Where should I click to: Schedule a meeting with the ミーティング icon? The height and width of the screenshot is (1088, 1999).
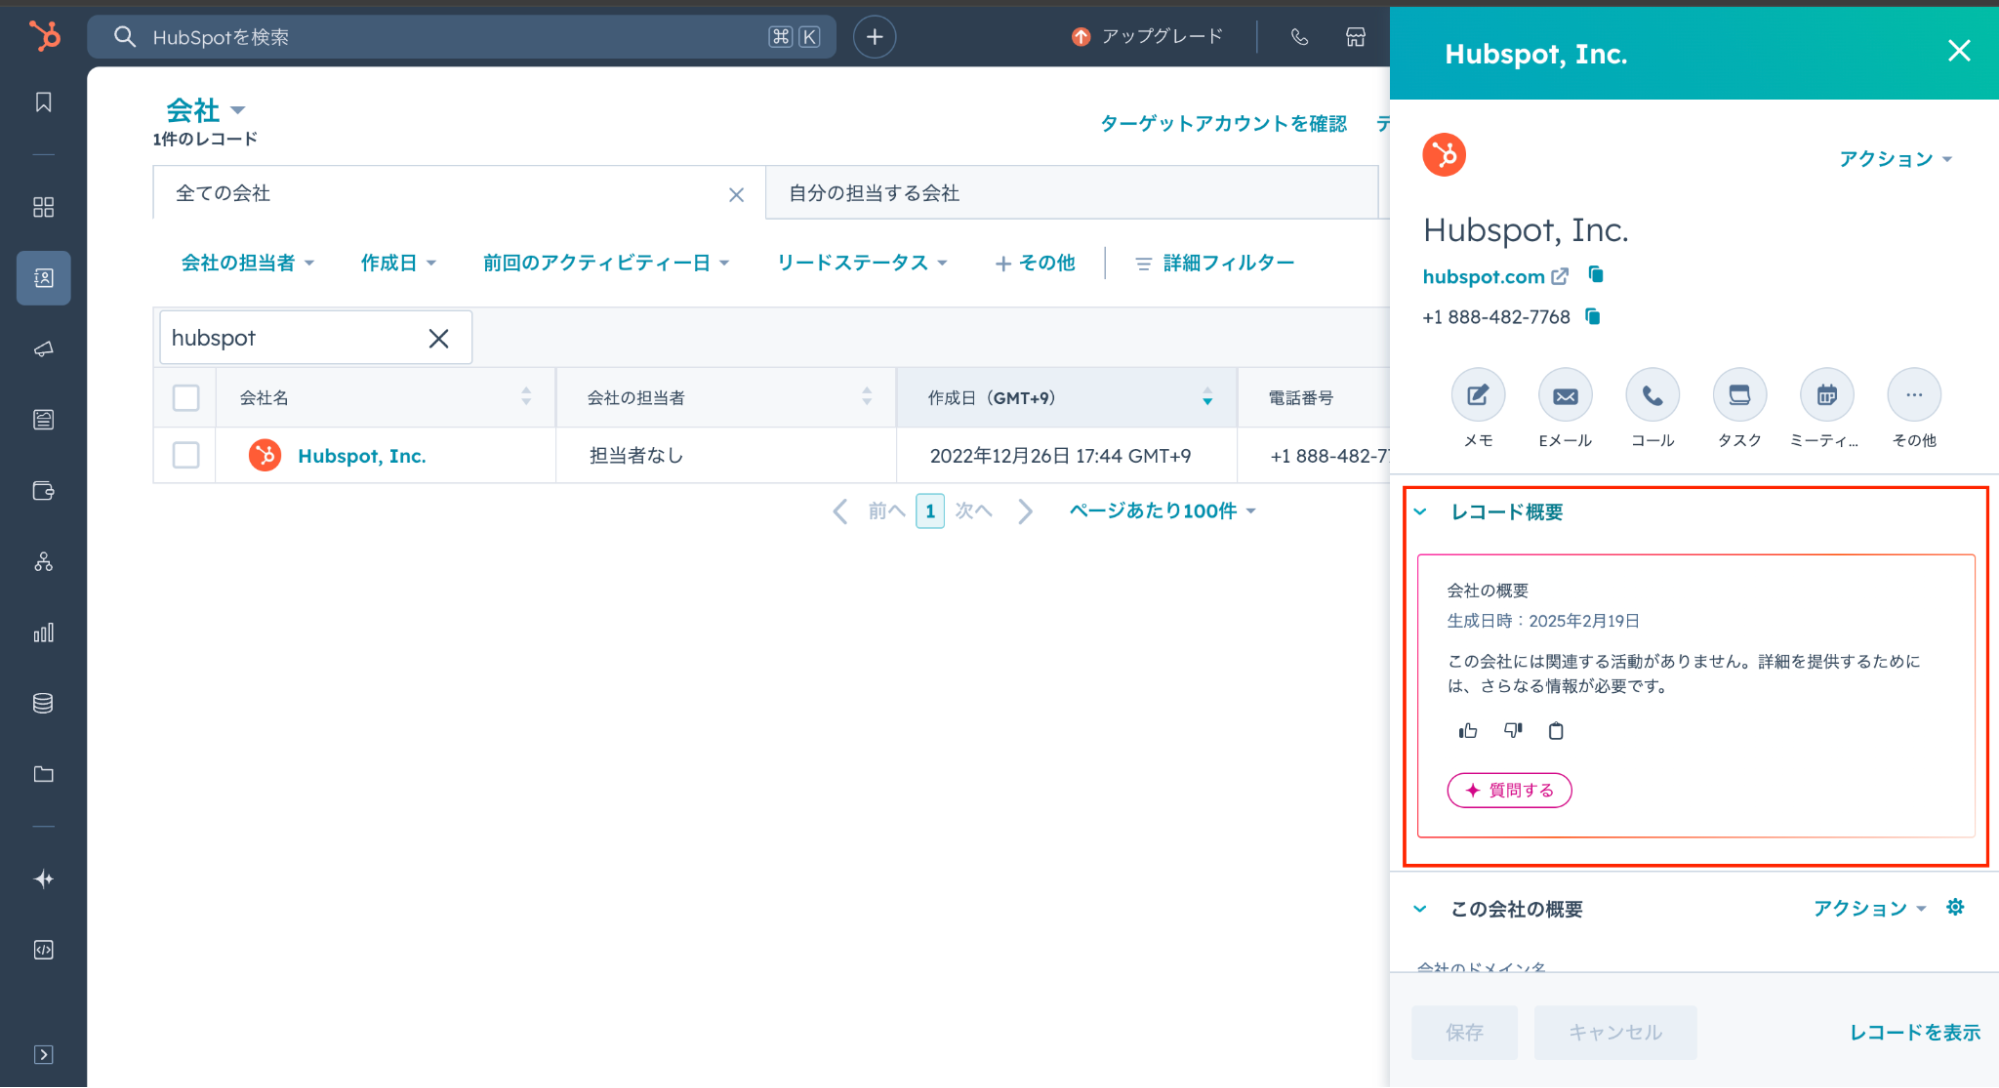click(x=1826, y=395)
